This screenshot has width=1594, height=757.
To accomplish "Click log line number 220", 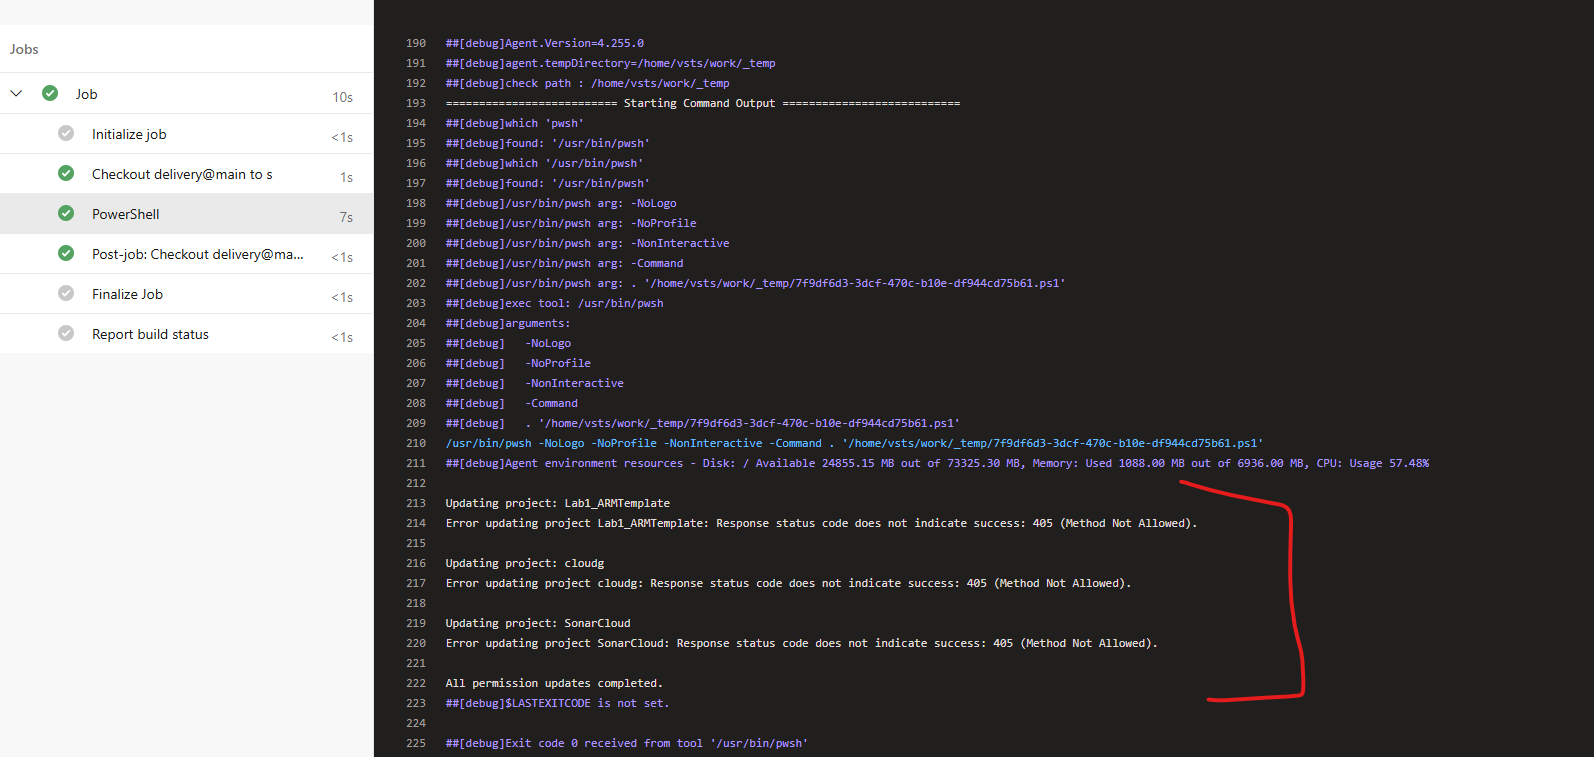I will click(416, 643).
